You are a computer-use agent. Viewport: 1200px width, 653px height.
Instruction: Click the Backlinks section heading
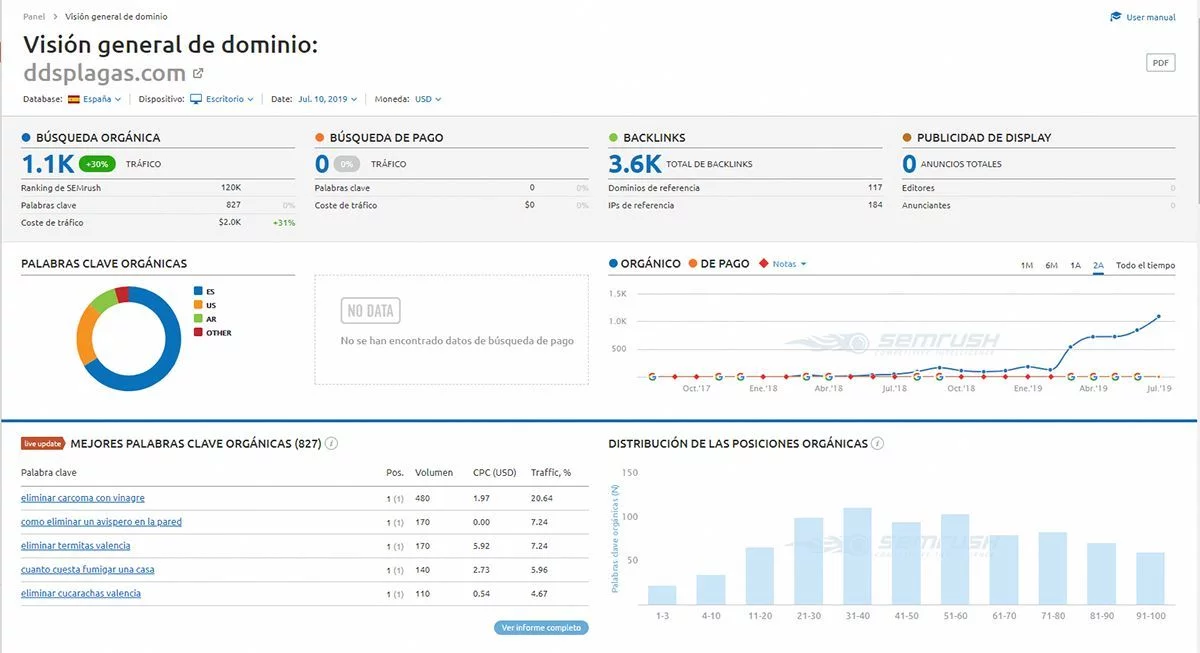[x=654, y=138]
